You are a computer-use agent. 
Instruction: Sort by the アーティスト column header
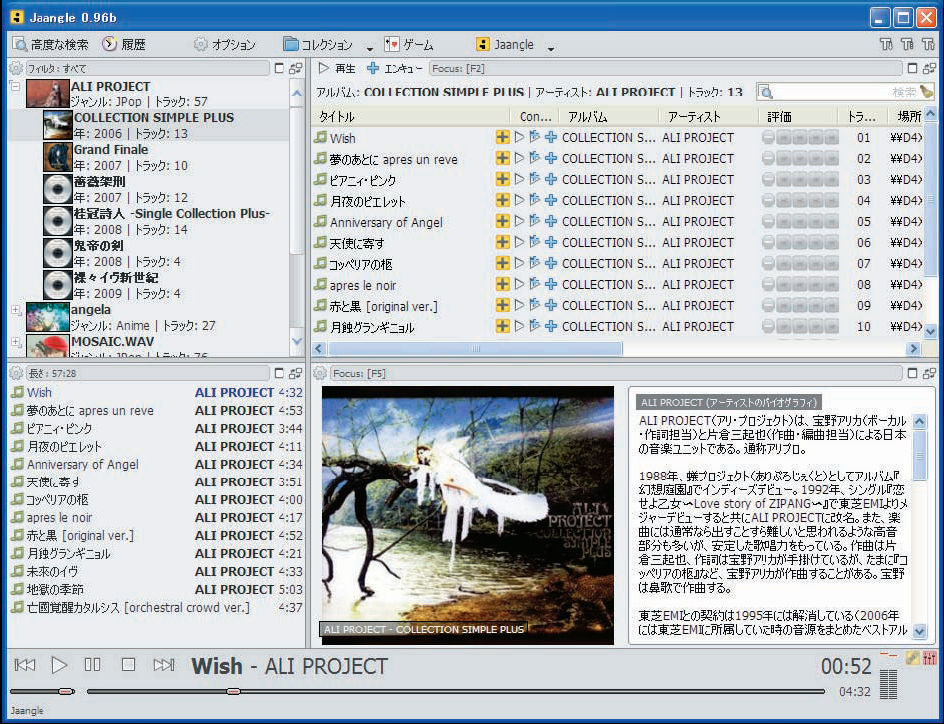click(707, 117)
